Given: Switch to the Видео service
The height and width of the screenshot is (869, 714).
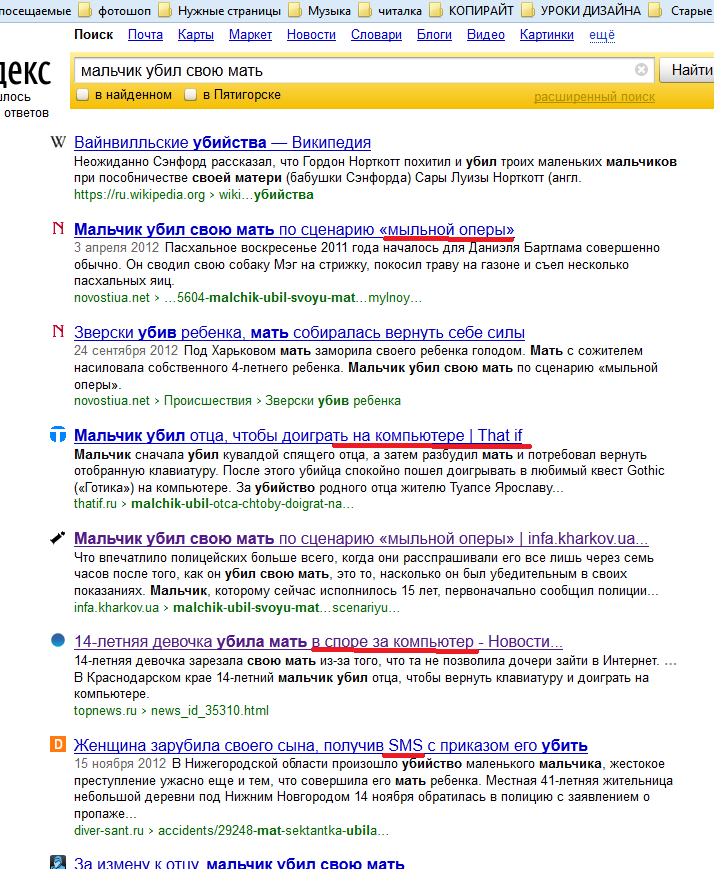Looking at the screenshot, I should coord(486,34).
